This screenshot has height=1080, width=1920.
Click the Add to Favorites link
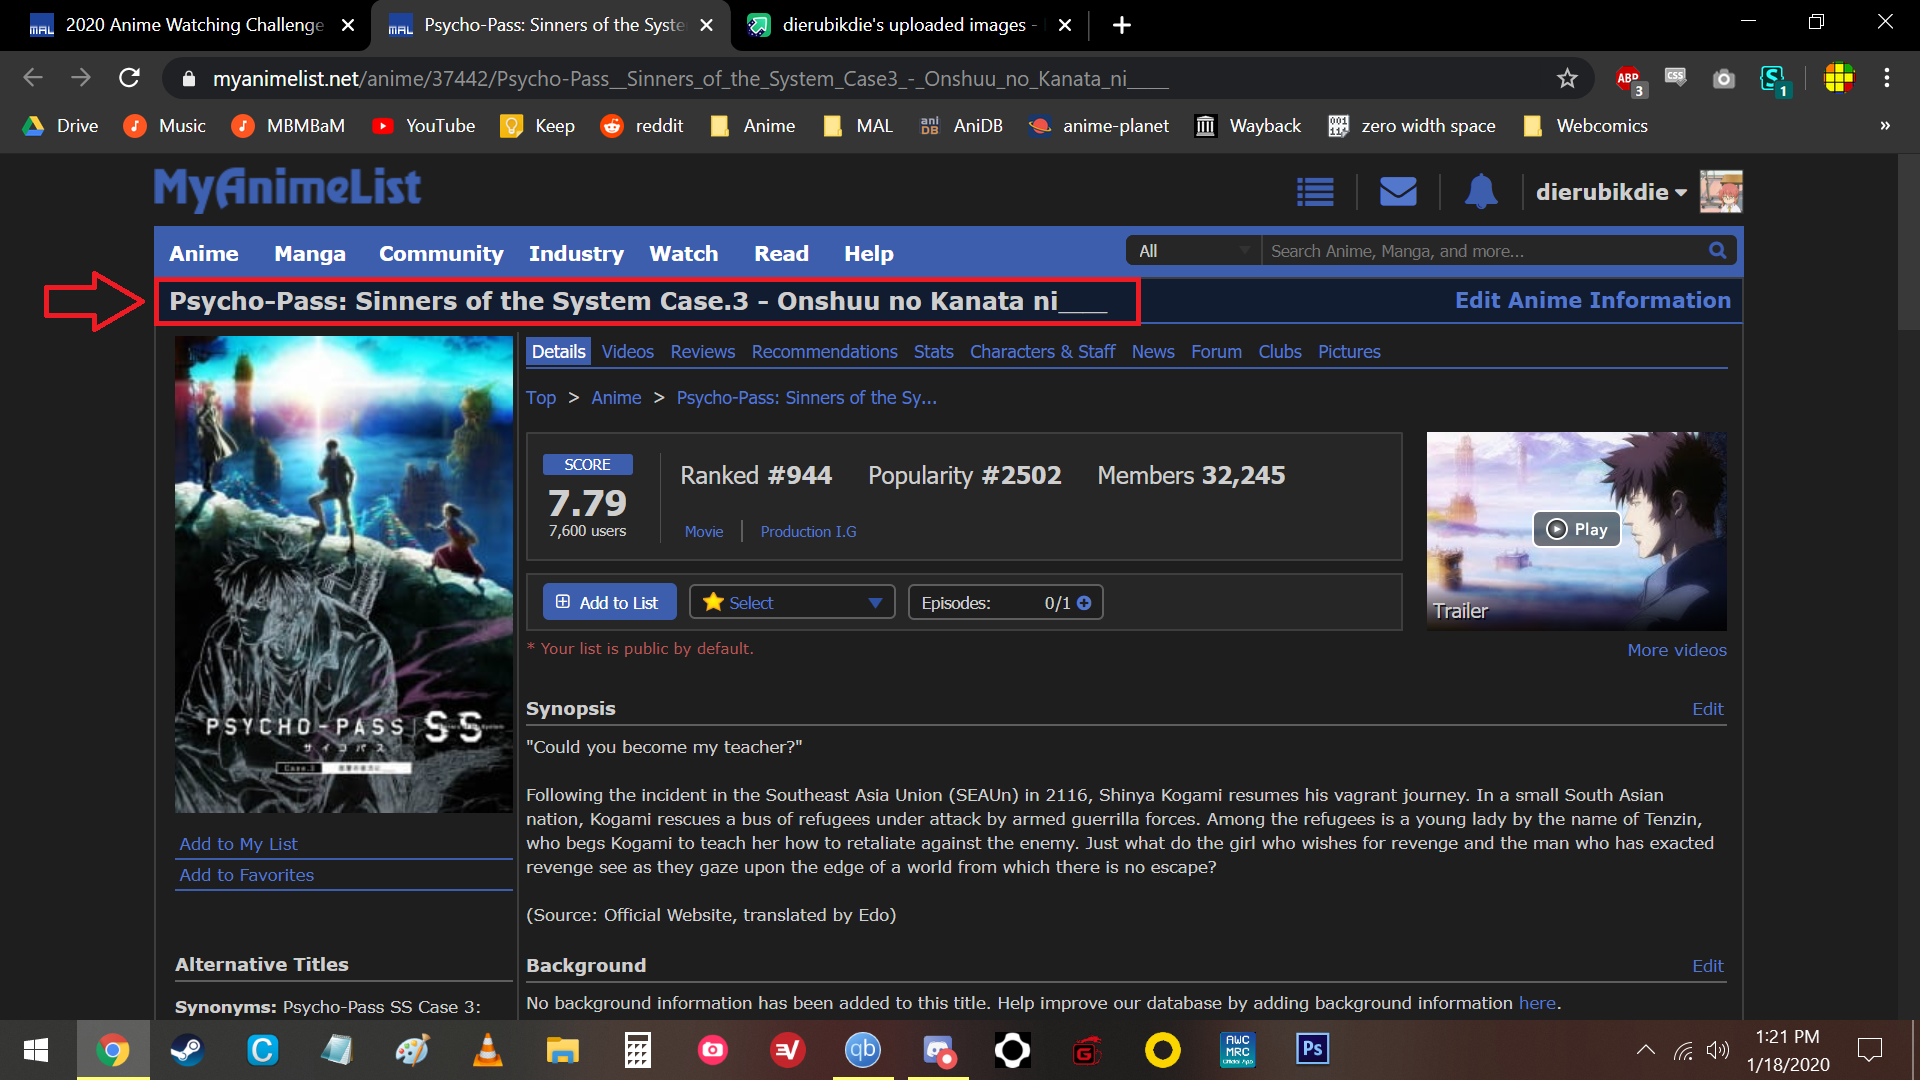tap(246, 875)
